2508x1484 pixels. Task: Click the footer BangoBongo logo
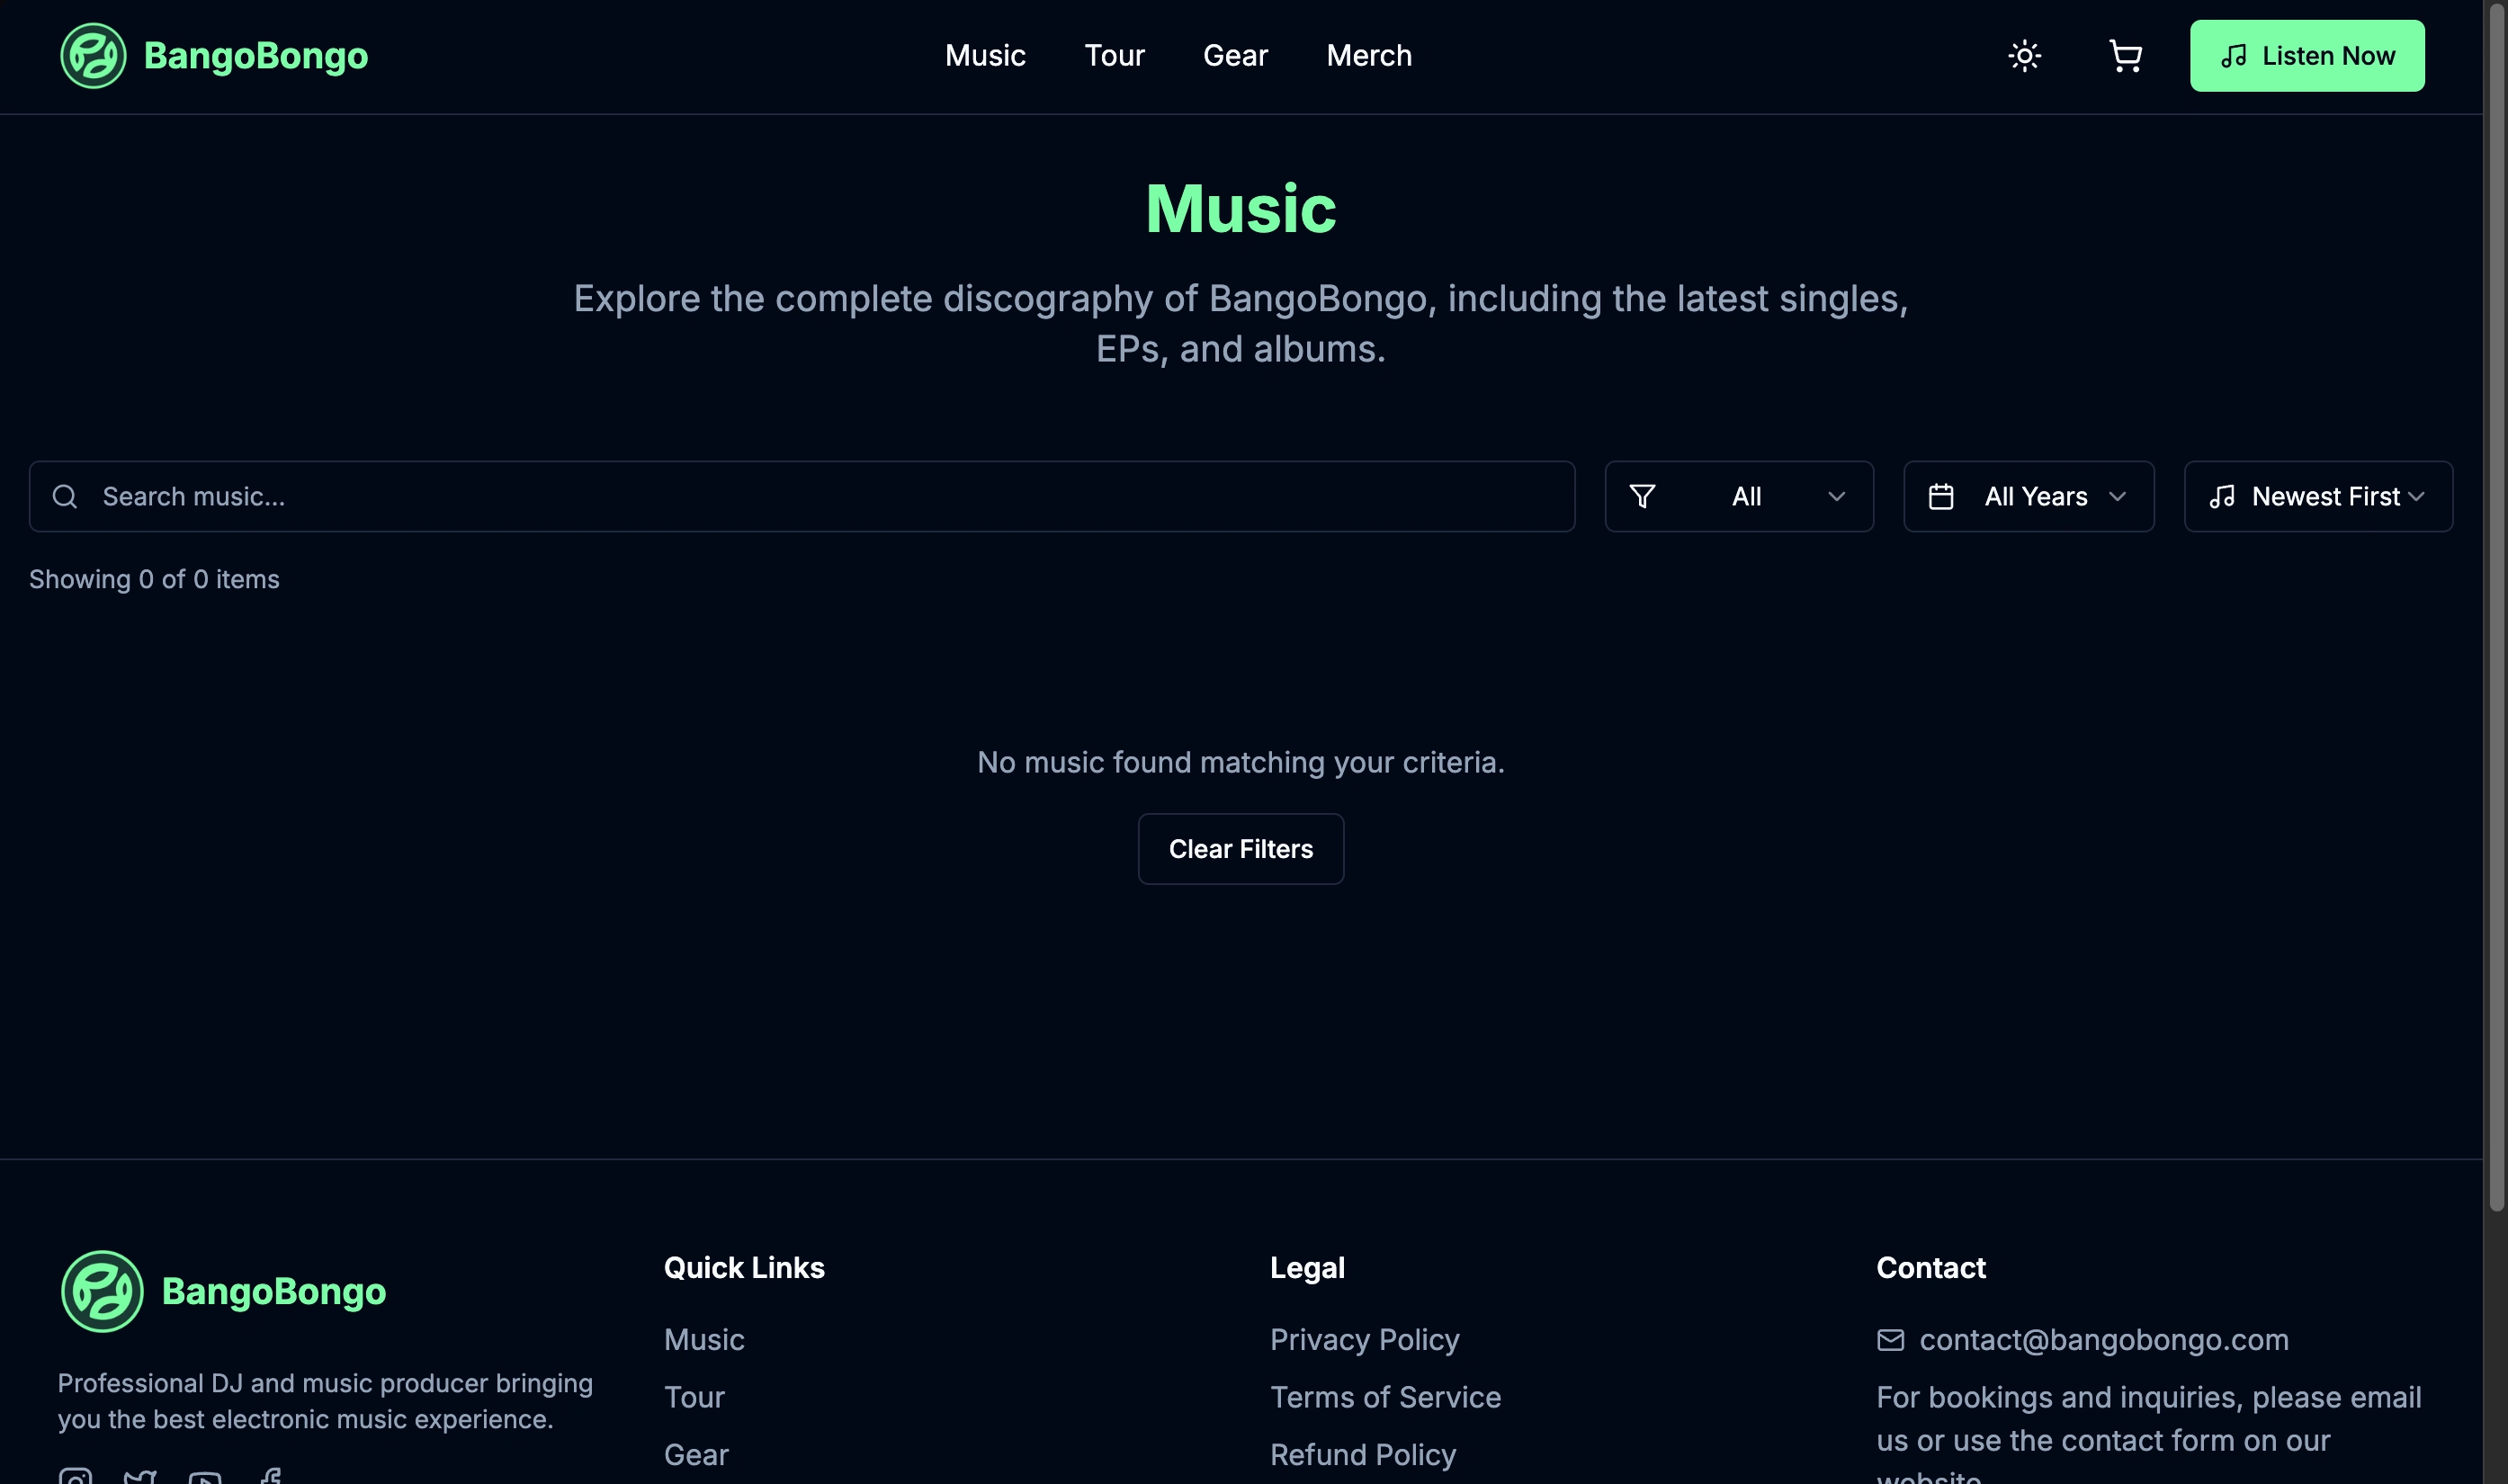pos(102,1291)
